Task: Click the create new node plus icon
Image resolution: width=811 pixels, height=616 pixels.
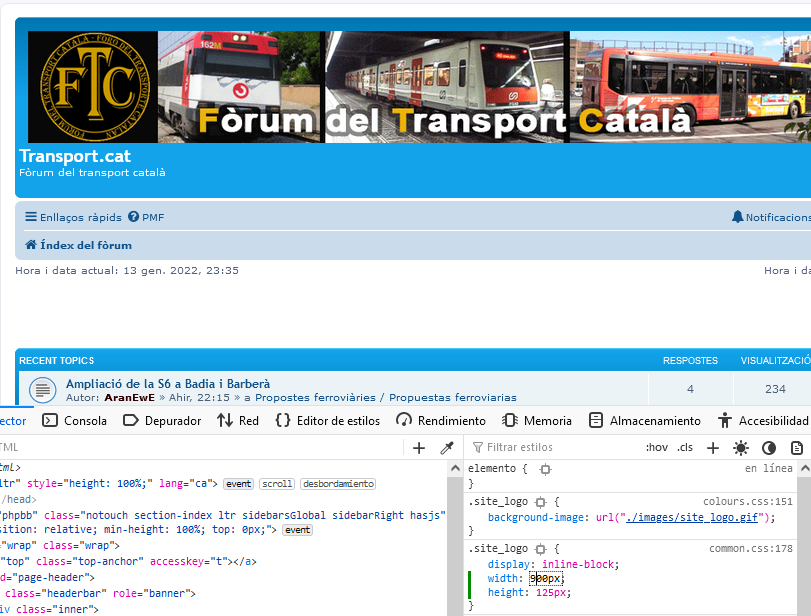Action: 419,447
